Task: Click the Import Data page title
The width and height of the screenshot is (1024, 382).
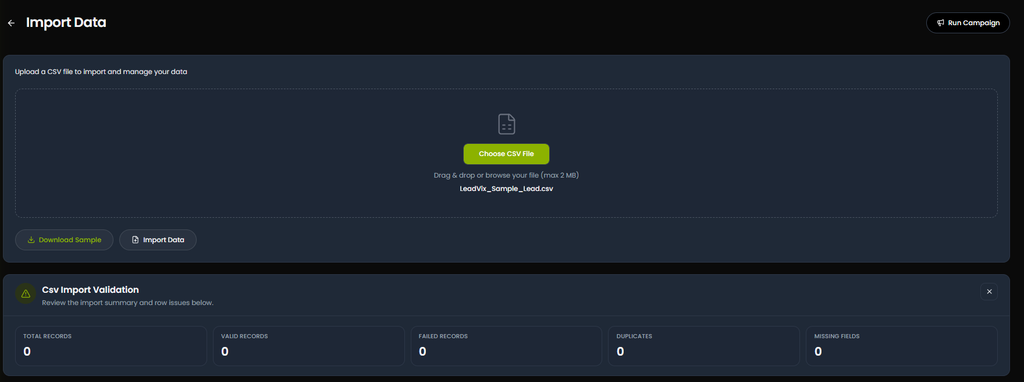Action: [66, 23]
